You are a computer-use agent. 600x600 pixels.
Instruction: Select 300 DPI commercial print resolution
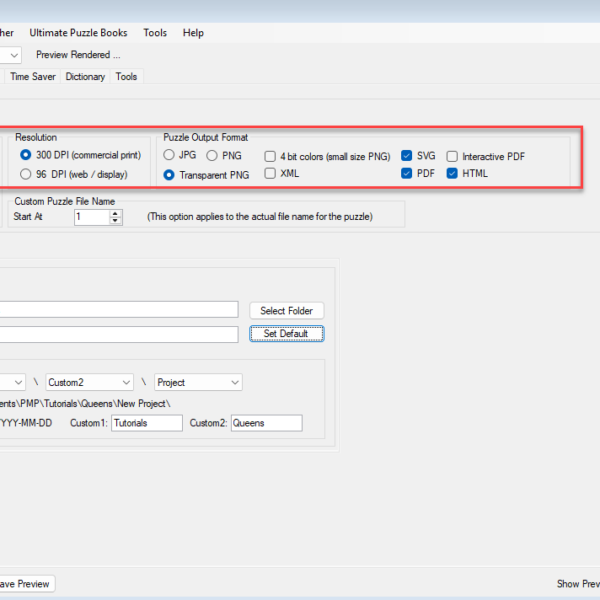(x=27, y=155)
